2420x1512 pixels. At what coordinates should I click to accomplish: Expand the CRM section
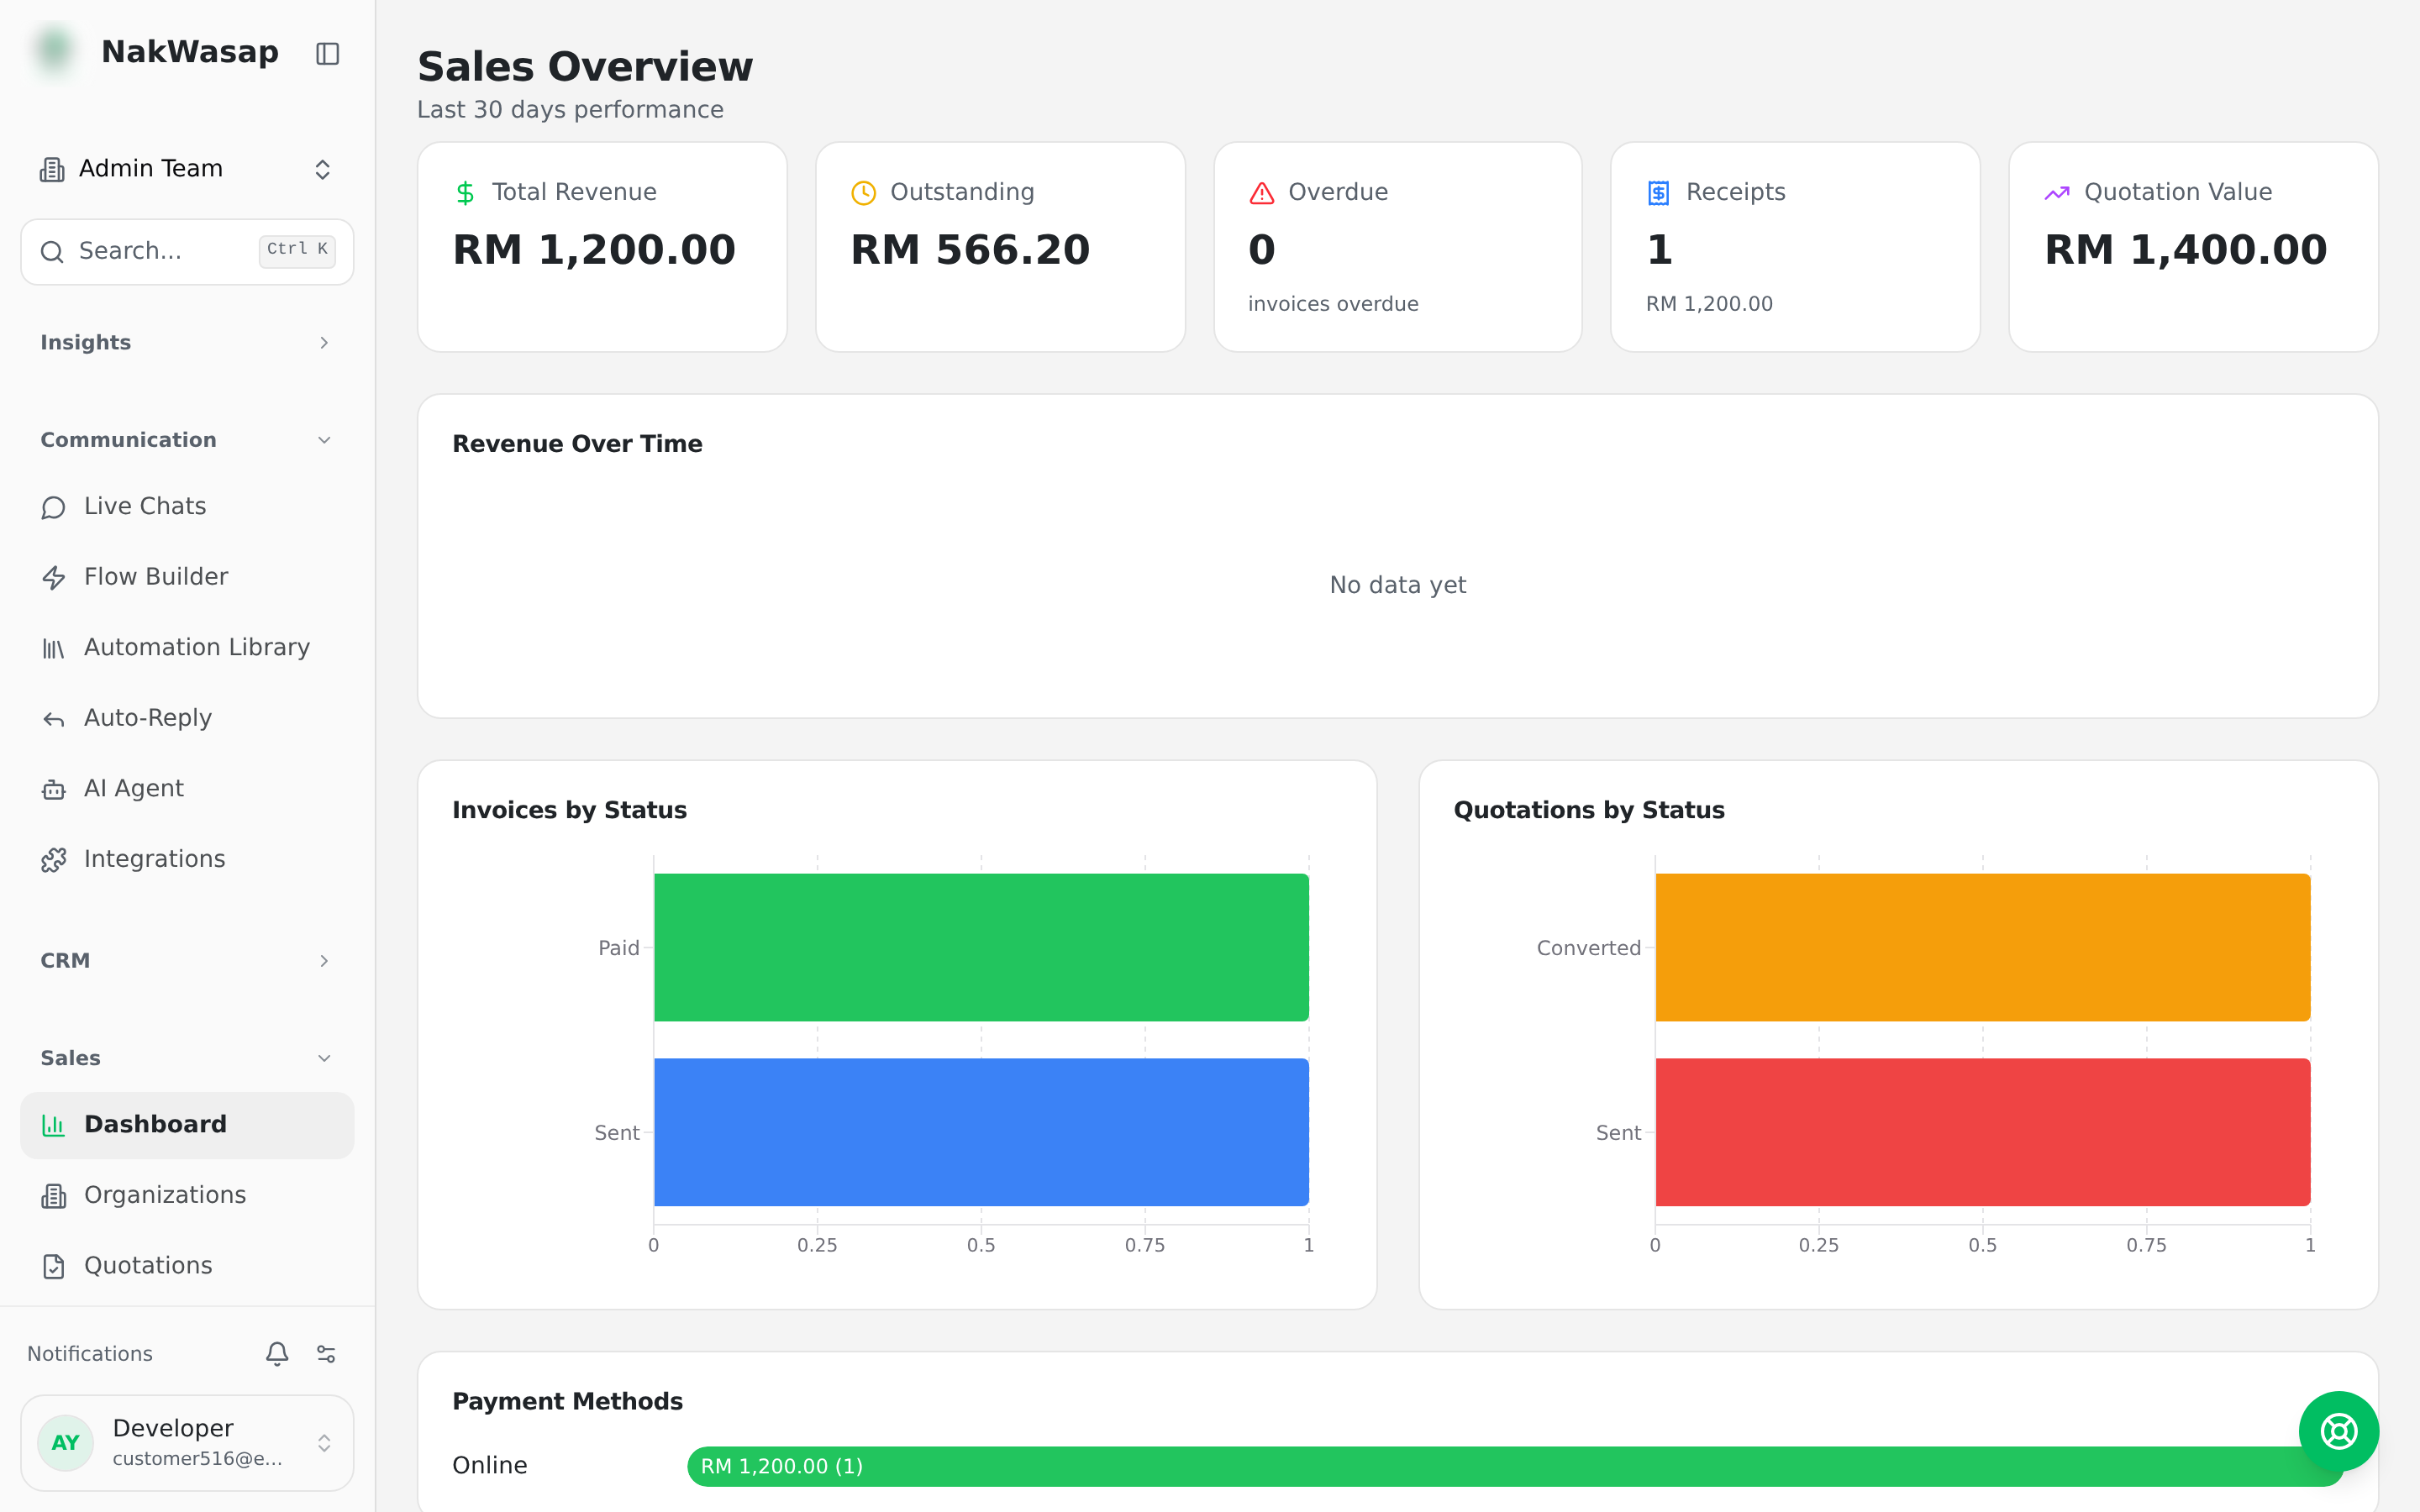(187, 961)
